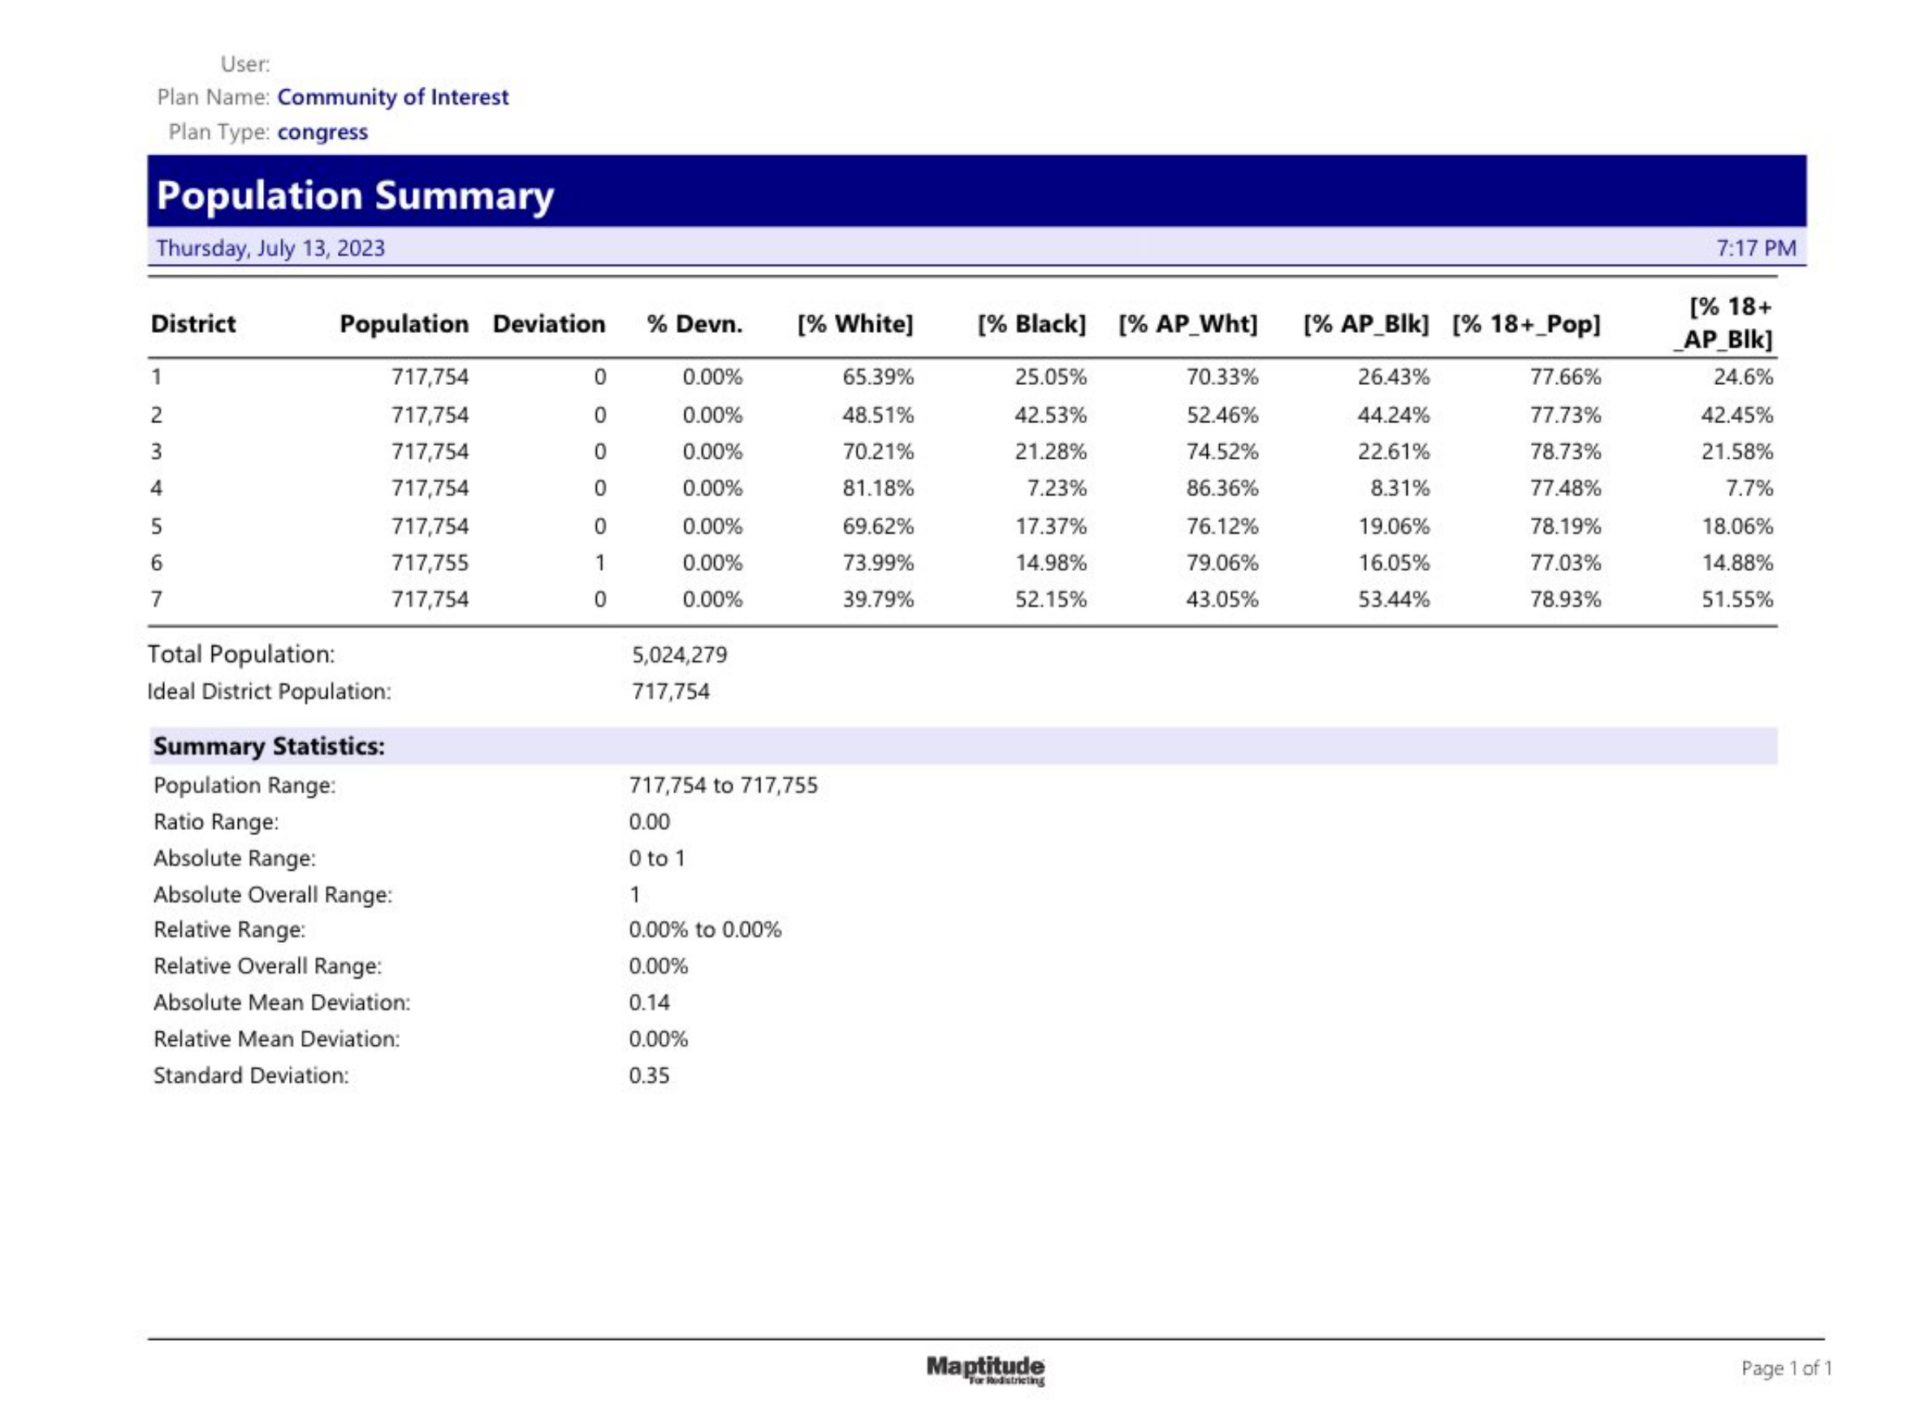Select the District column header
Image resolution: width=1920 pixels, height=1409 pixels.
tap(193, 324)
